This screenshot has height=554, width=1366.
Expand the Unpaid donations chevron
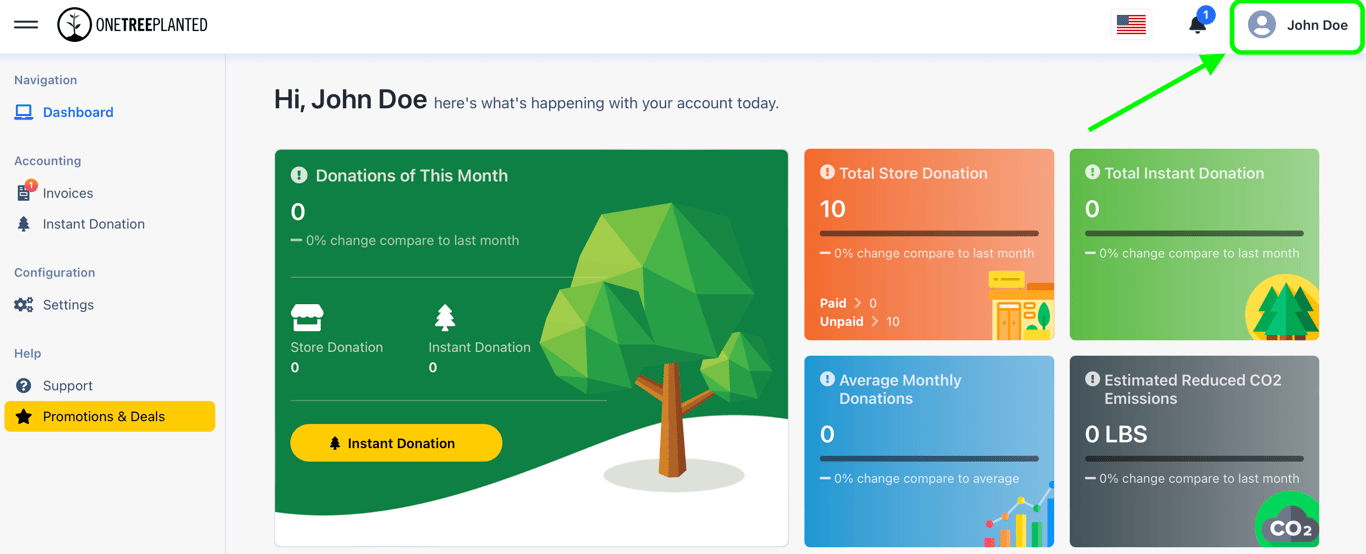tap(875, 322)
